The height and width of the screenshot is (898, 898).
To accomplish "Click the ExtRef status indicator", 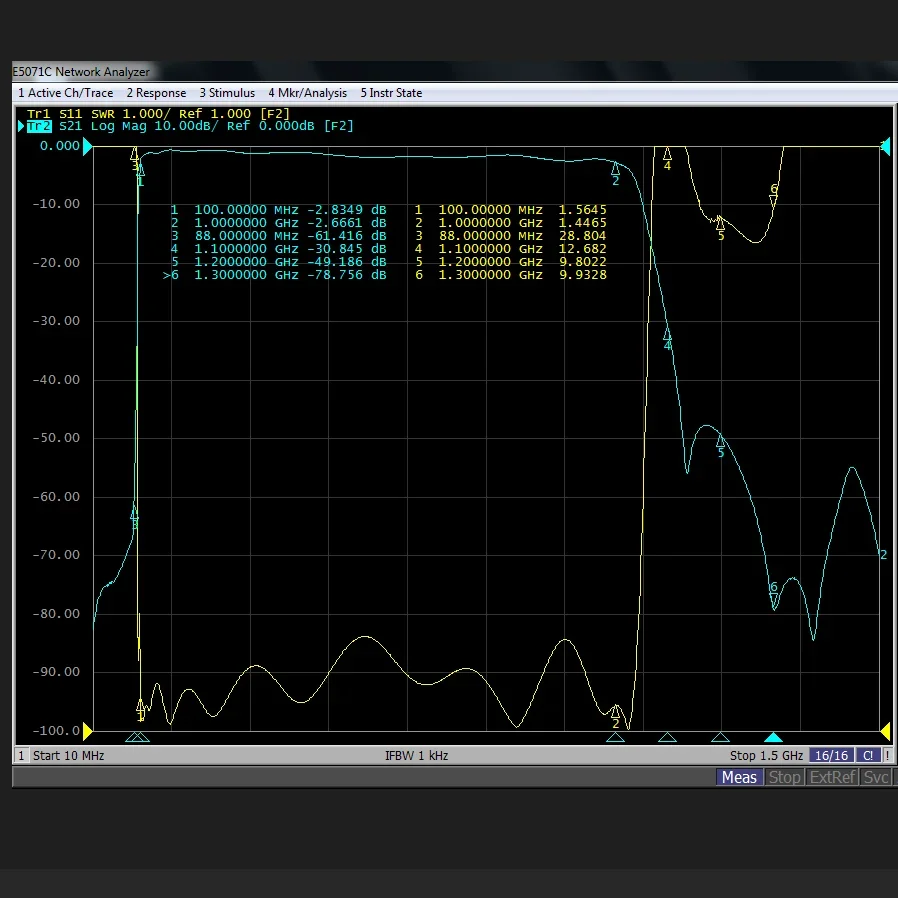I will (x=832, y=777).
